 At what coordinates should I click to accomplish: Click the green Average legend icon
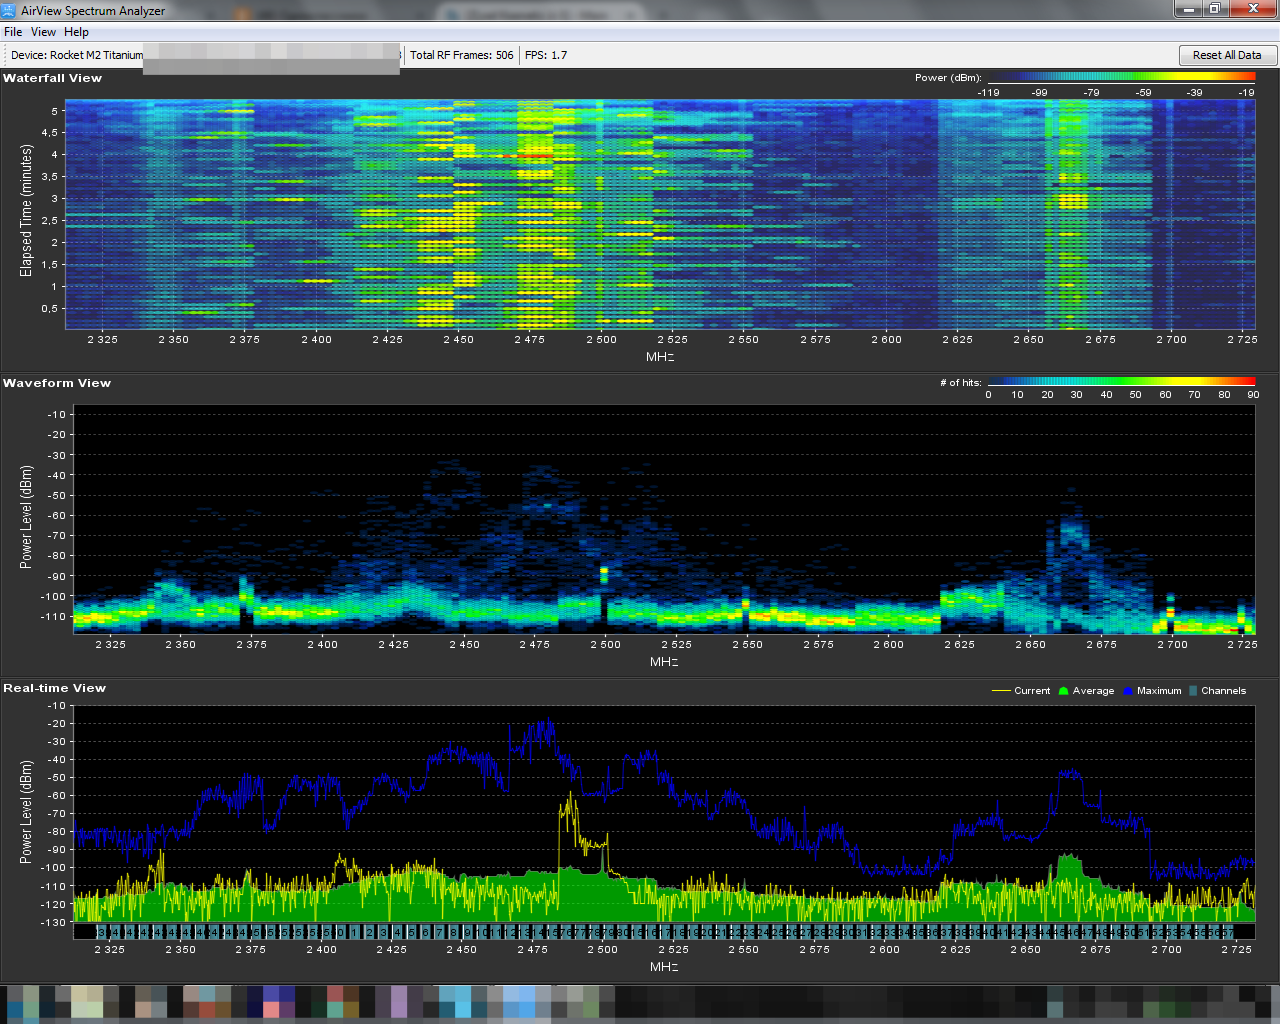(x=1064, y=691)
